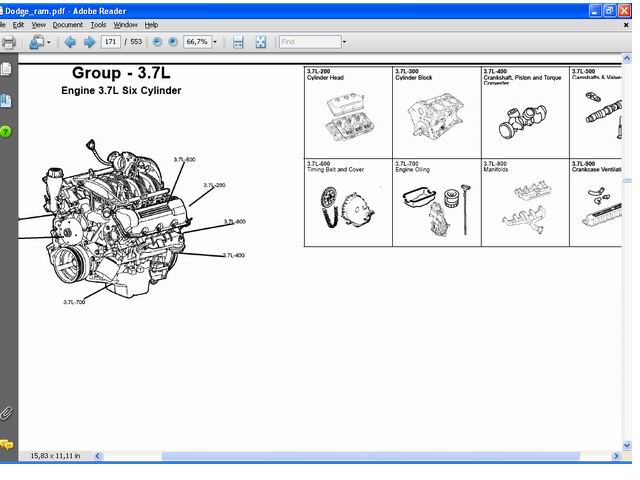Restore down the Adobe Reader window
This screenshot has height=480, width=640.
coord(609,11)
